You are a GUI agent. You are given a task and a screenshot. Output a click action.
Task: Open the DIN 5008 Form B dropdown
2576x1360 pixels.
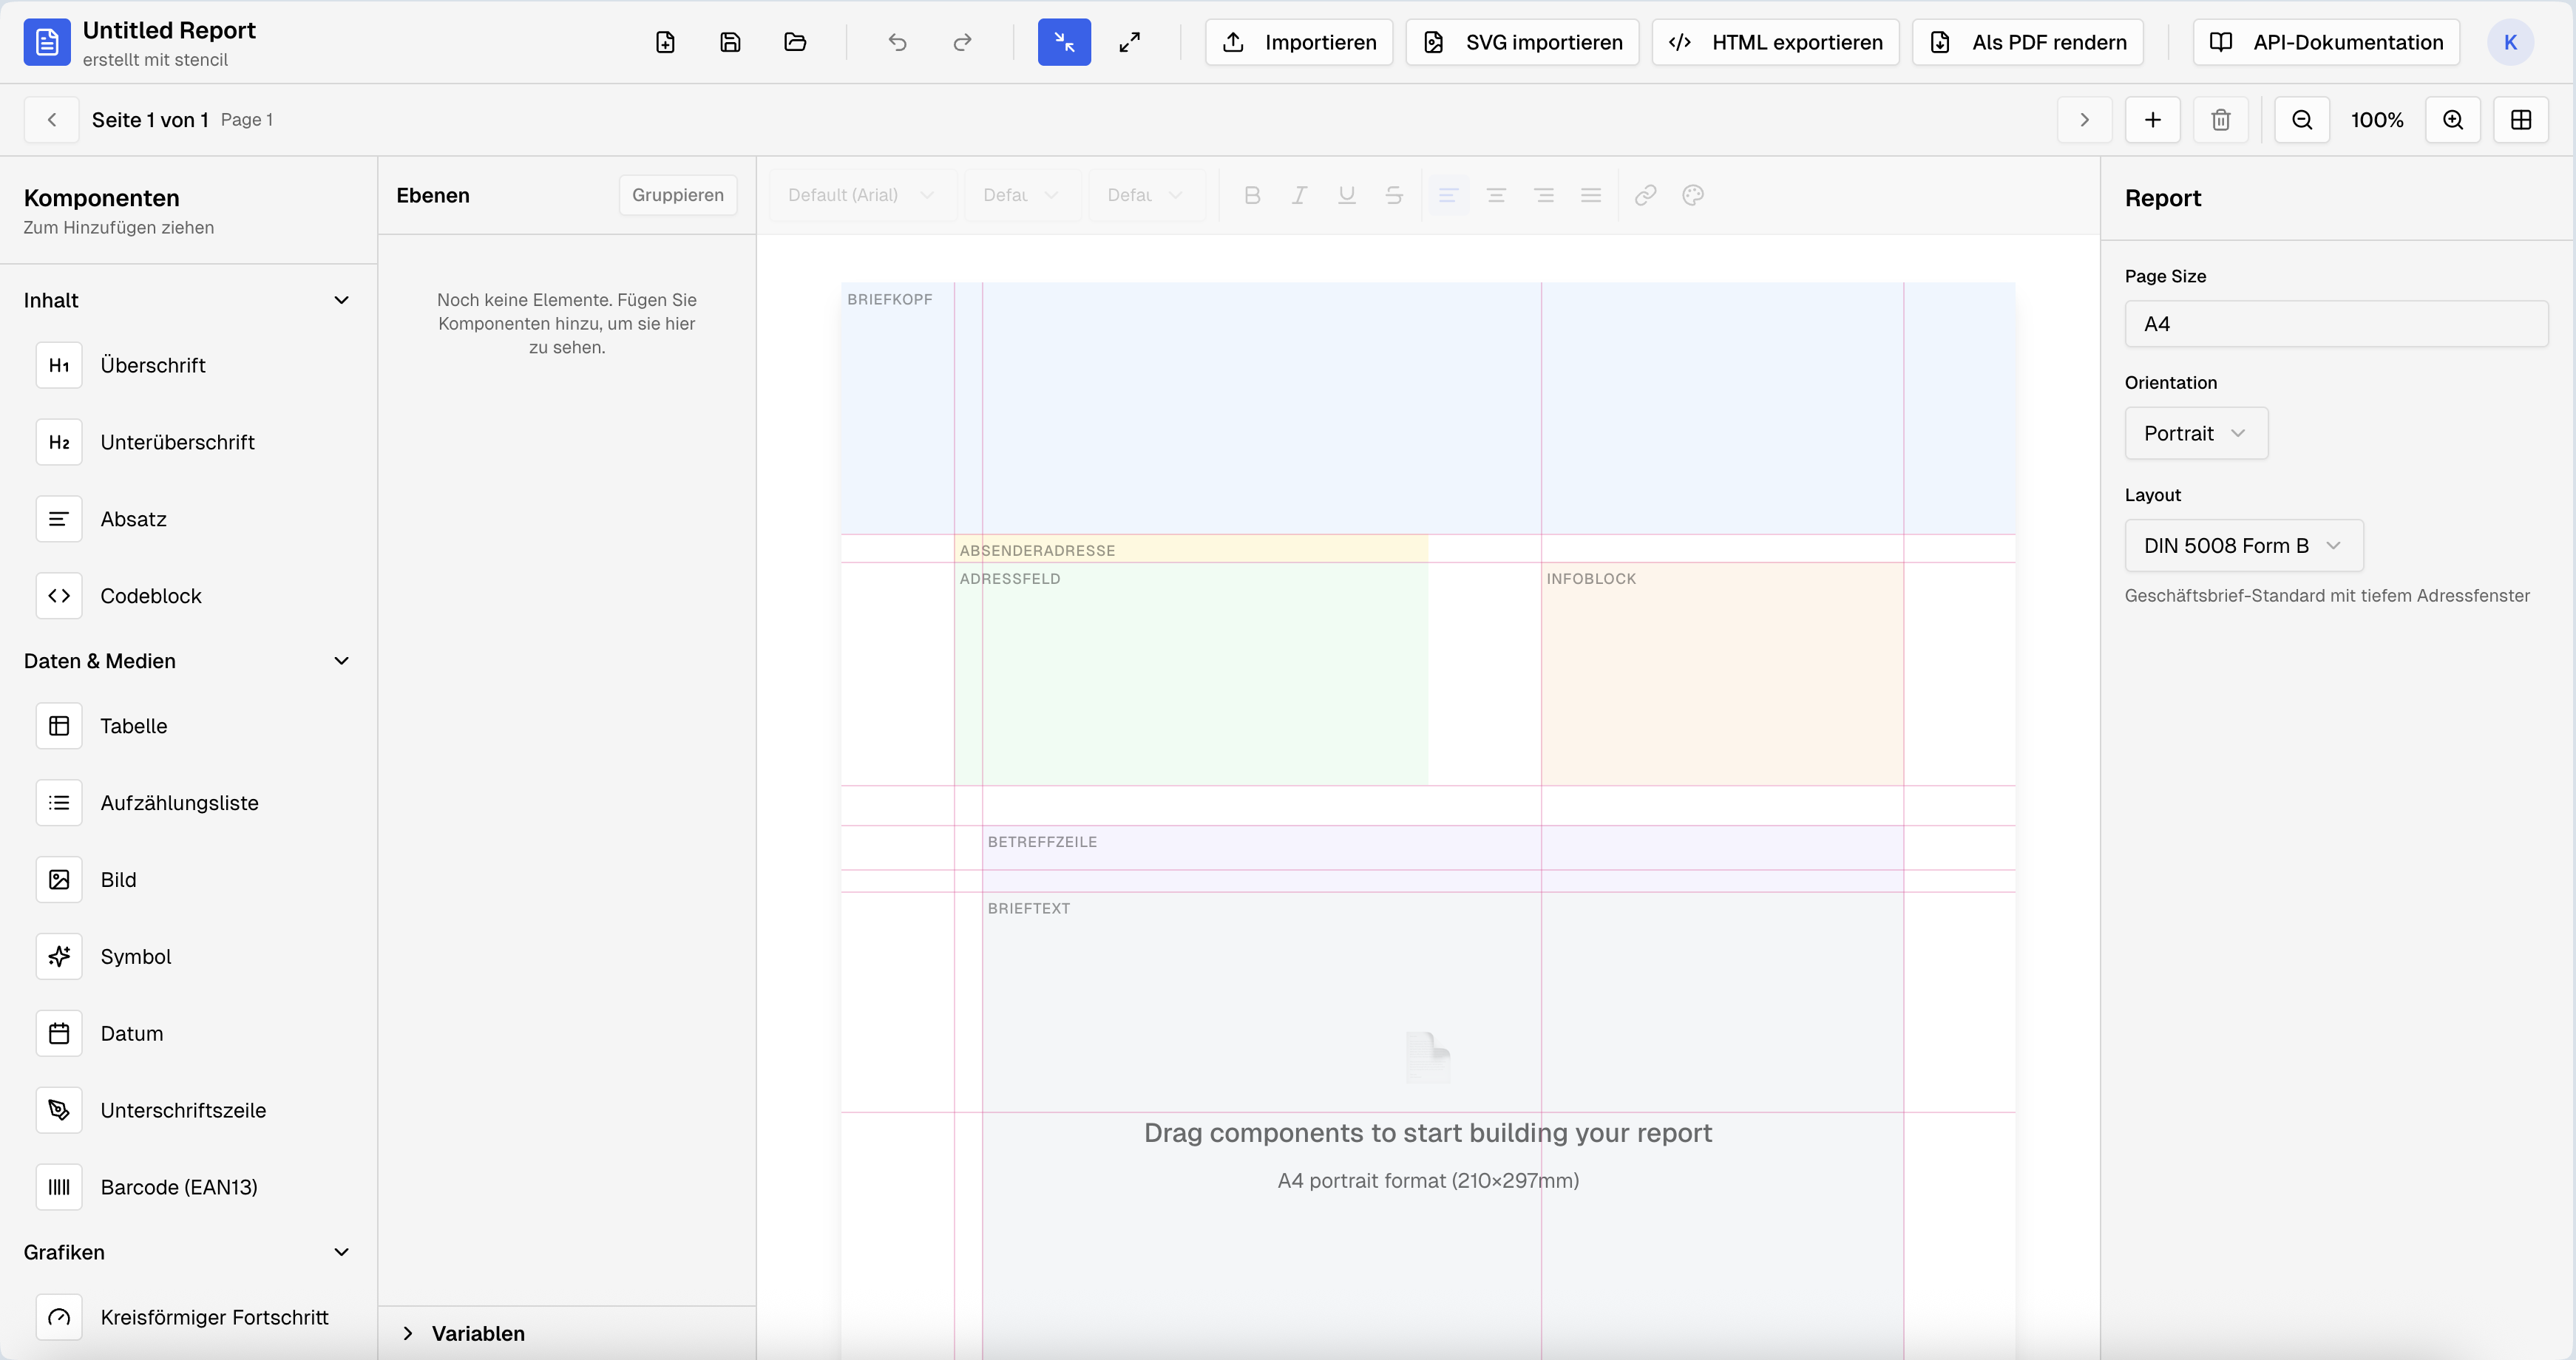[2243, 546]
